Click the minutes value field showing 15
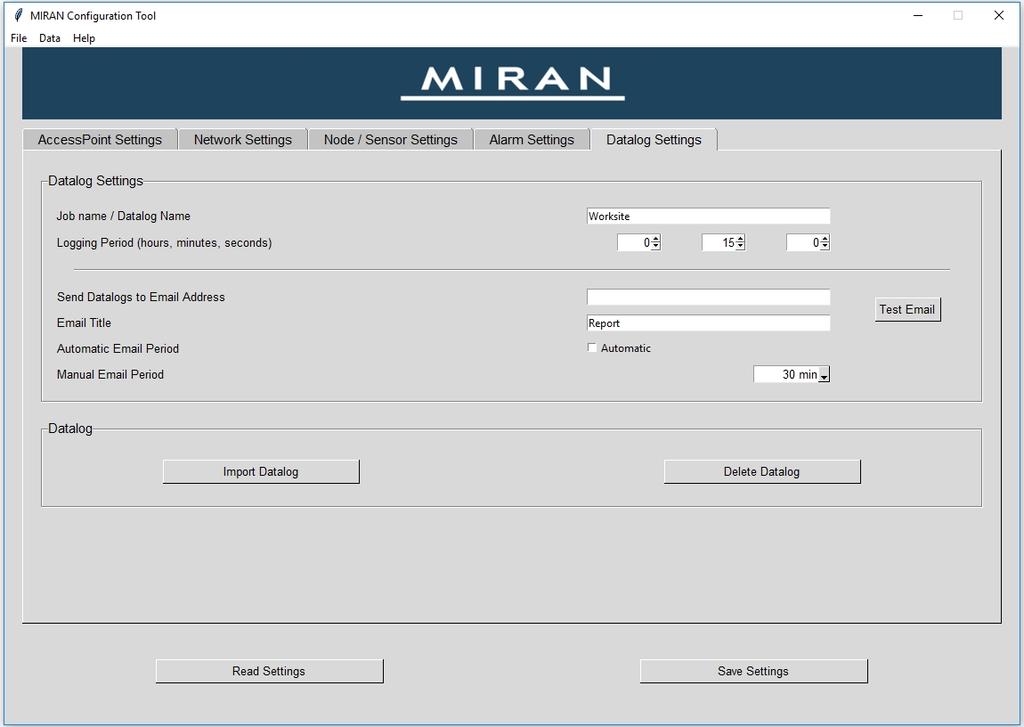 click(718, 243)
